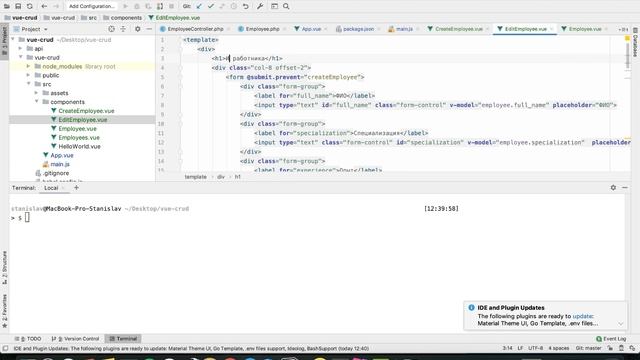
Task: Open the Event Log
Action: 611,339
